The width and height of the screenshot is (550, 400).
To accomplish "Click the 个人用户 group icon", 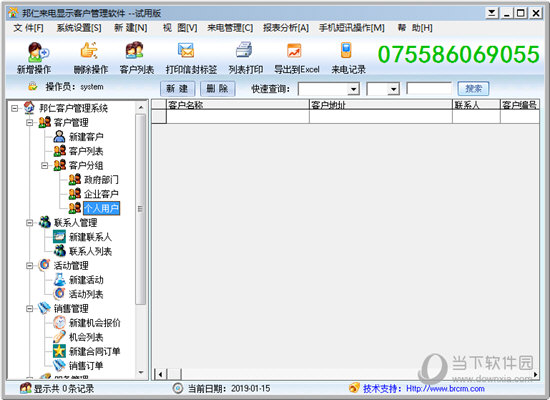I will (74, 208).
